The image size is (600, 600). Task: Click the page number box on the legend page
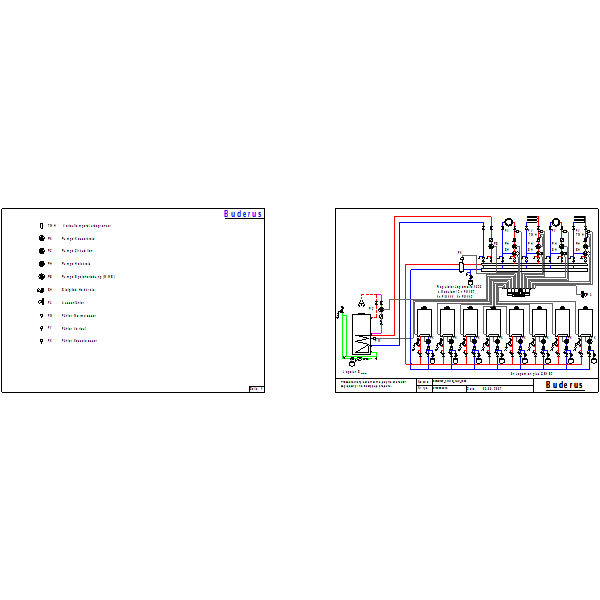click(256, 389)
